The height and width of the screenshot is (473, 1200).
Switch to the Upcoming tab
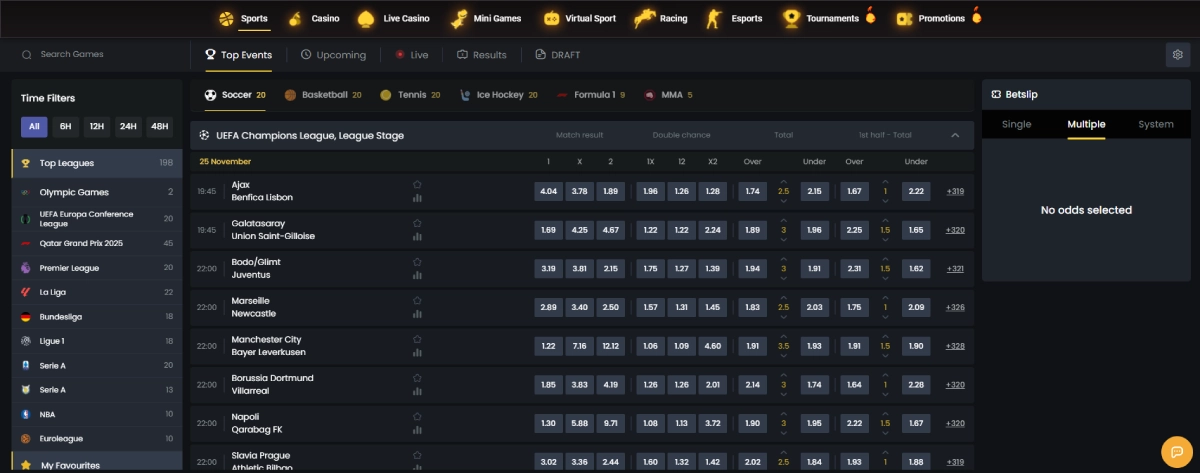(x=333, y=55)
